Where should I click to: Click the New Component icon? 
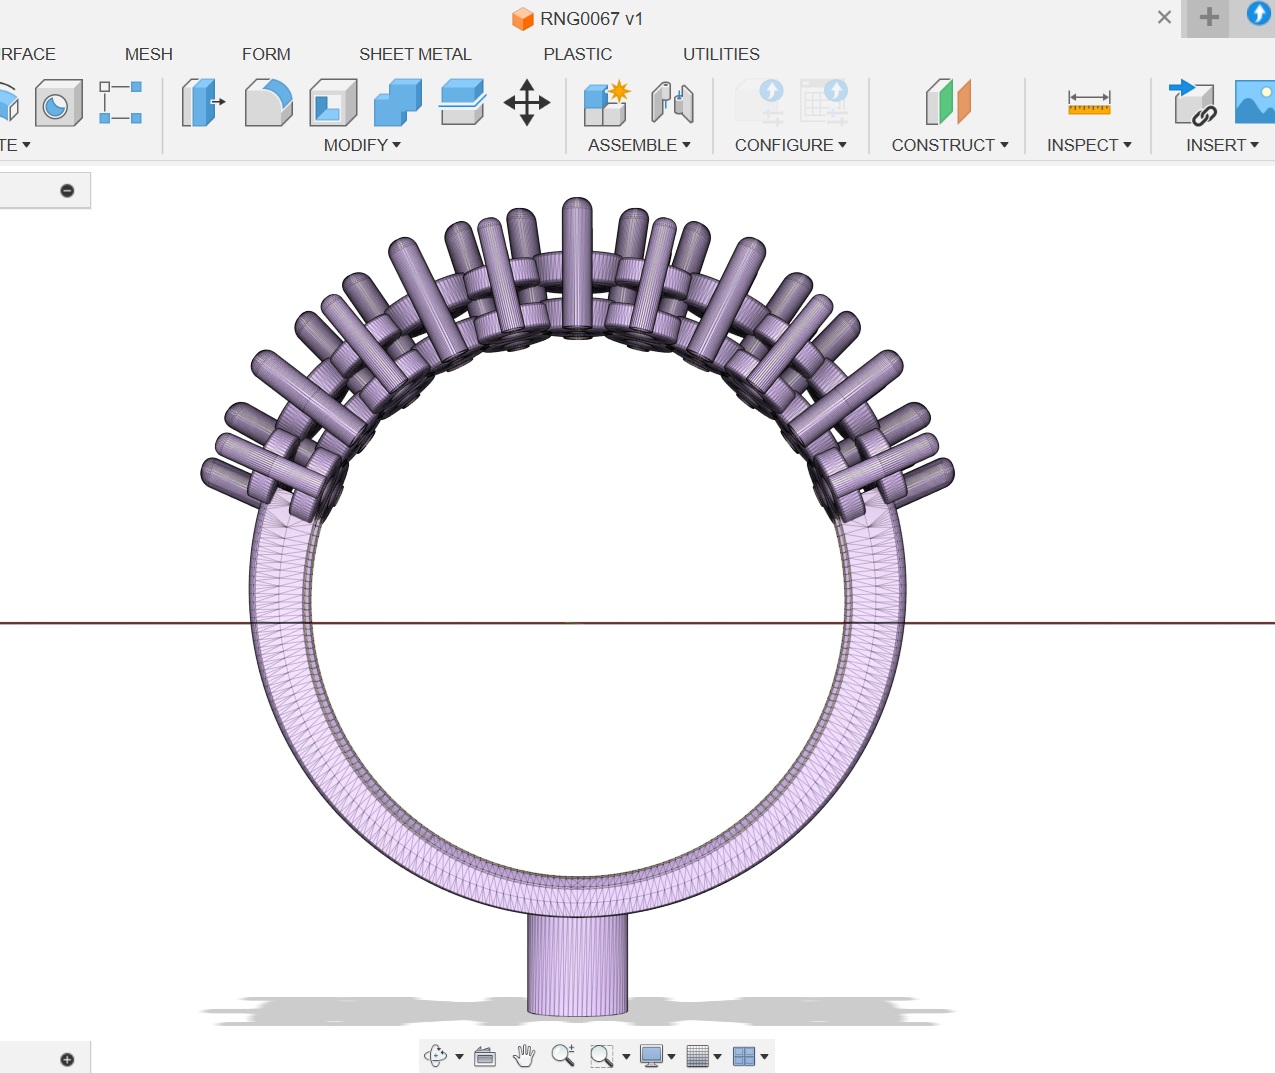[x=607, y=103]
